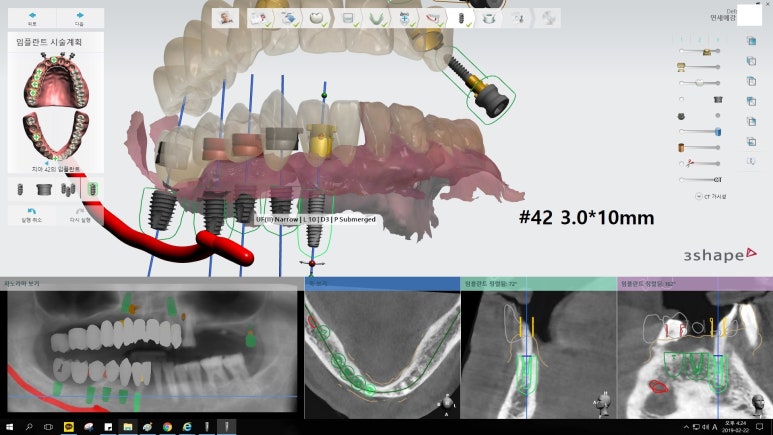Click the next arrow button labeled 다음
The height and width of the screenshot is (435, 773).
tap(78, 19)
